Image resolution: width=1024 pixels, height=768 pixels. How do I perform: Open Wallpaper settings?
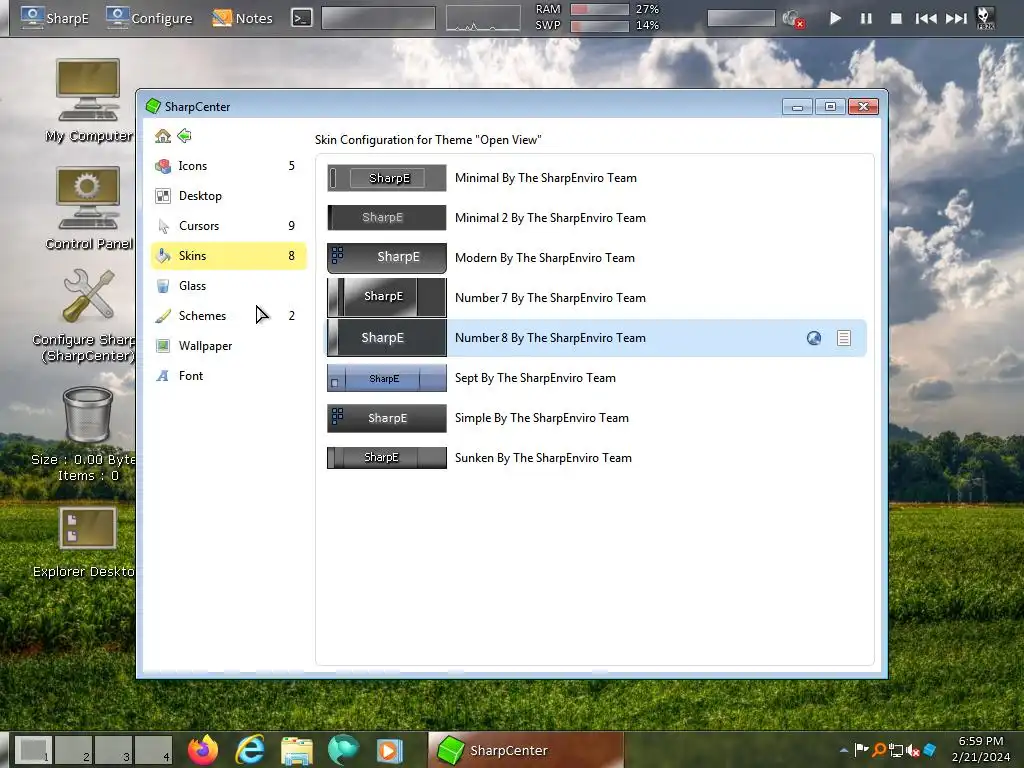(x=228, y=346)
